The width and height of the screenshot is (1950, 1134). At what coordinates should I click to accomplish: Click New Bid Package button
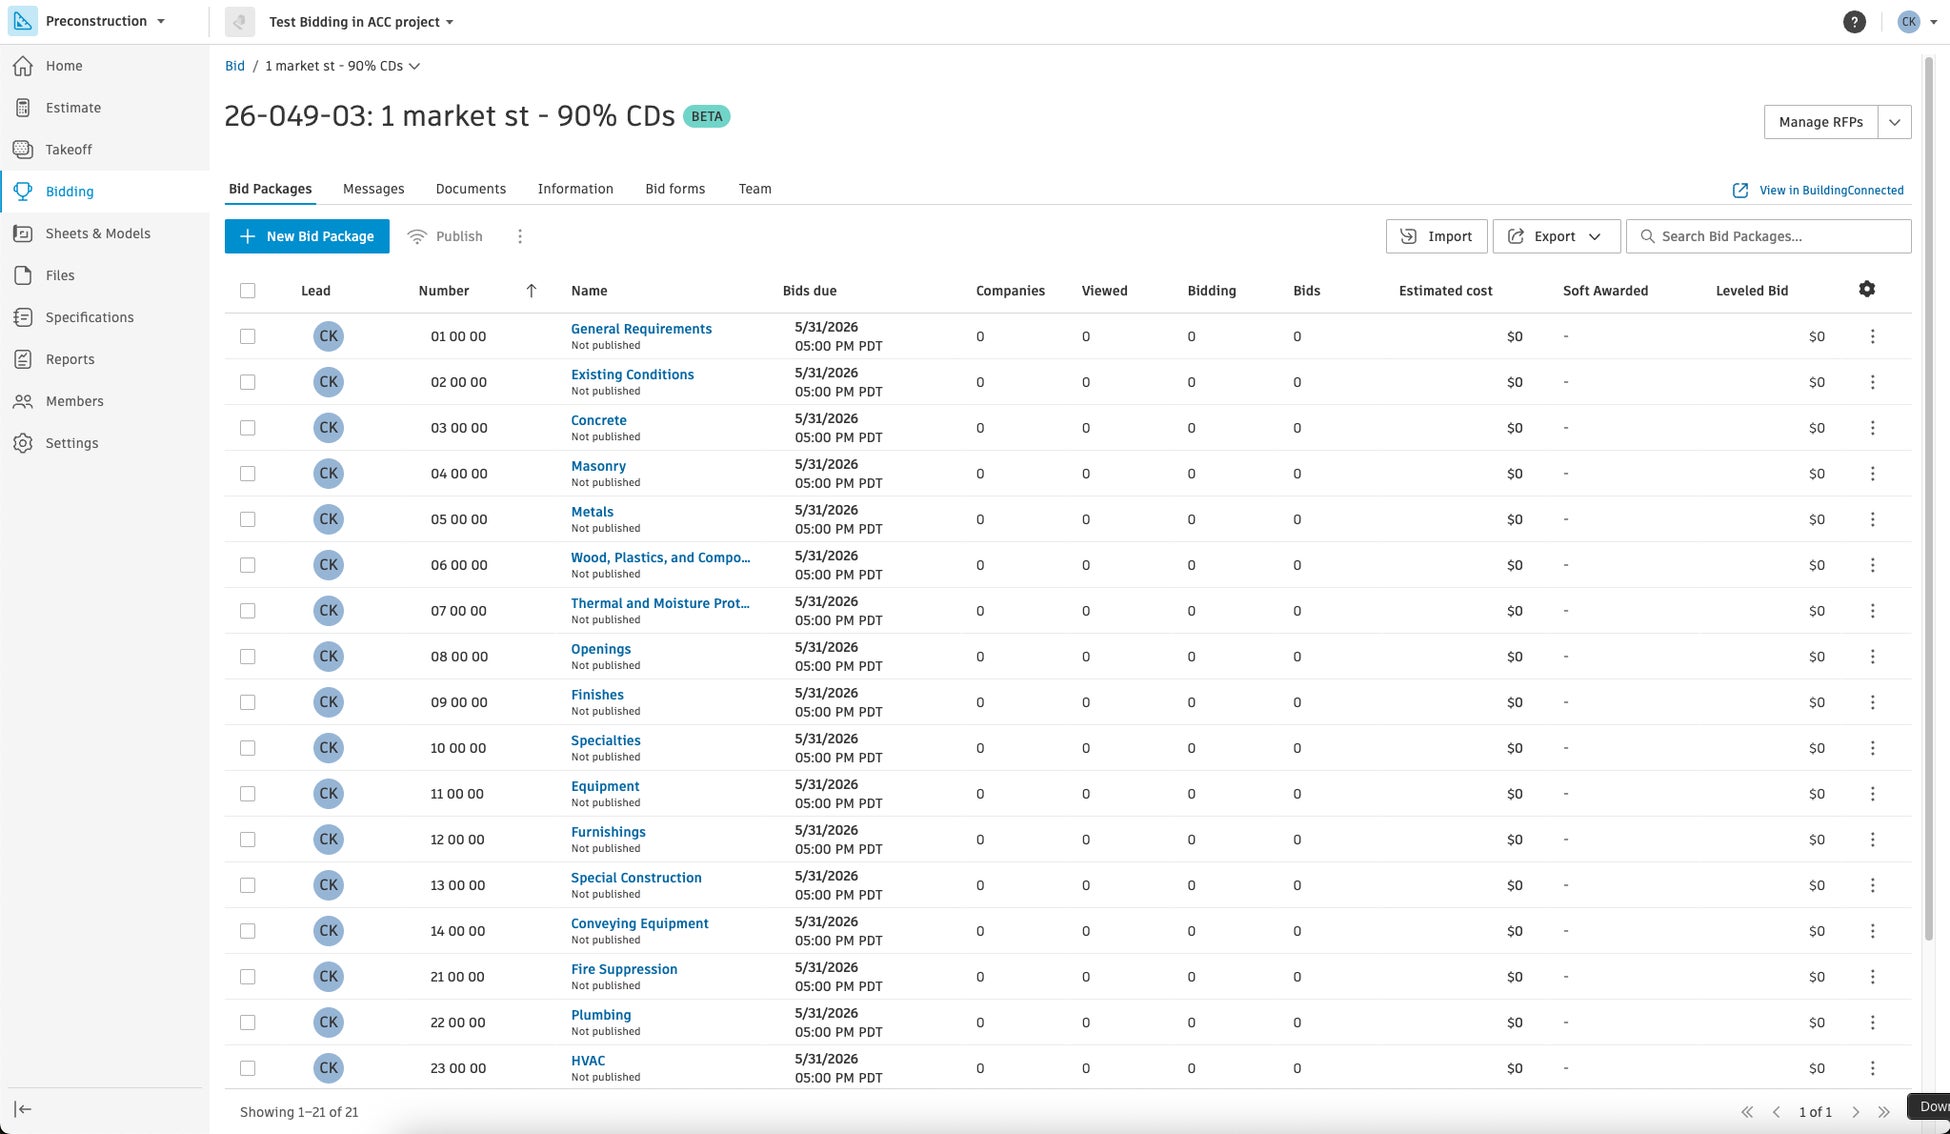307,236
